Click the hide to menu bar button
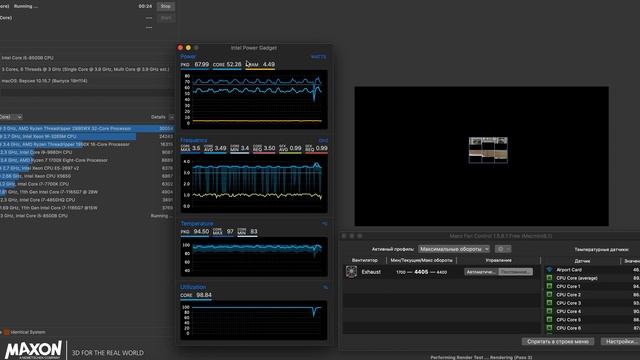640x360 pixels. click(x=558, y=342)
